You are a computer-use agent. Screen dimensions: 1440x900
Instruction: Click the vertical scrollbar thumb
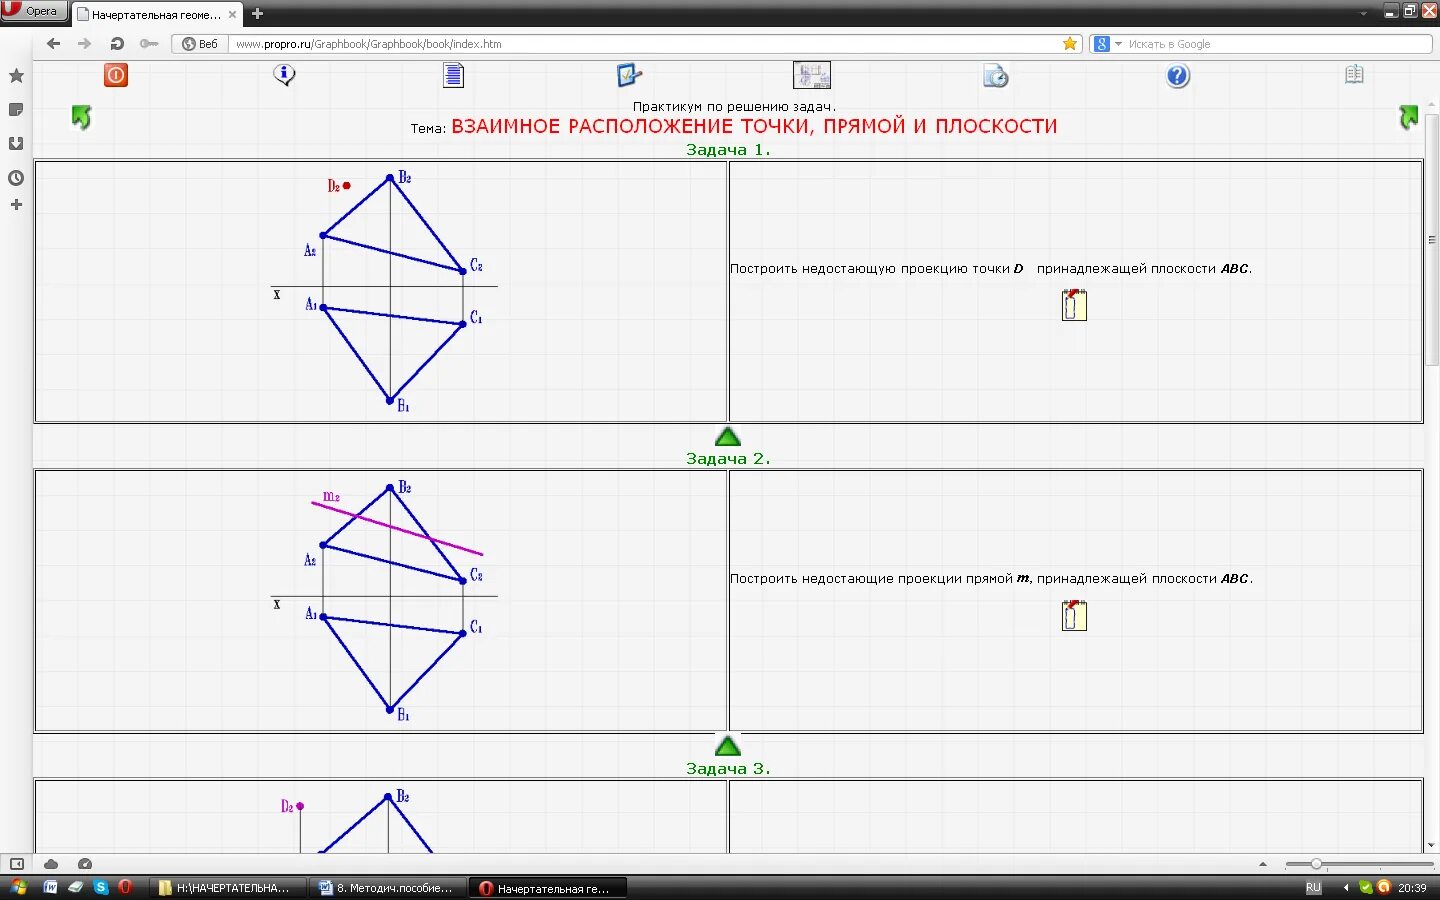1432,240
